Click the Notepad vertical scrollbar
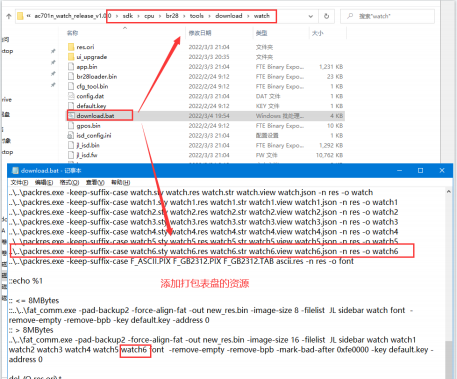This screenshot has height=379, width=457. 449,283
